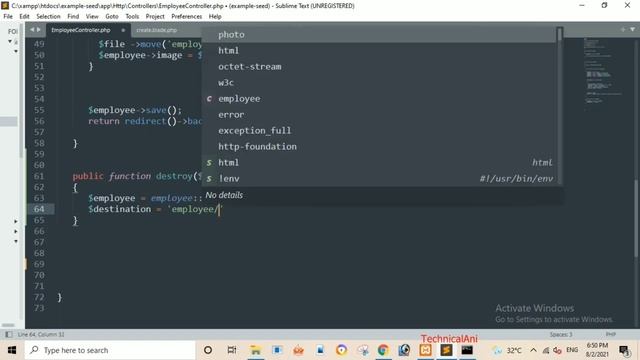The width and height of the screenshot is (640, 360).
Task: Open the XAMPP taskbar icon
Action: [x=425, y=350]
